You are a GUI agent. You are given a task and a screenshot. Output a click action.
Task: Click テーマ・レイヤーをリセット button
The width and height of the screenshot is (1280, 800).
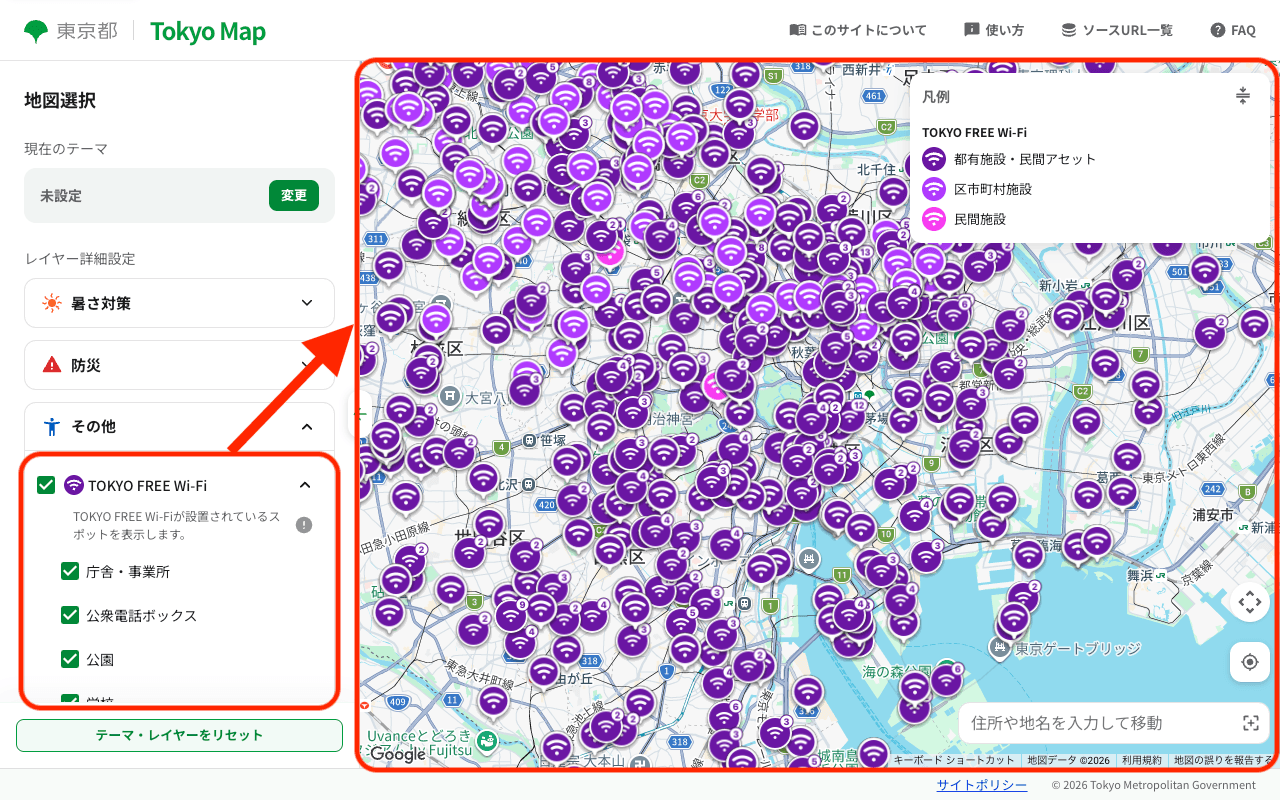pos(179,735)
